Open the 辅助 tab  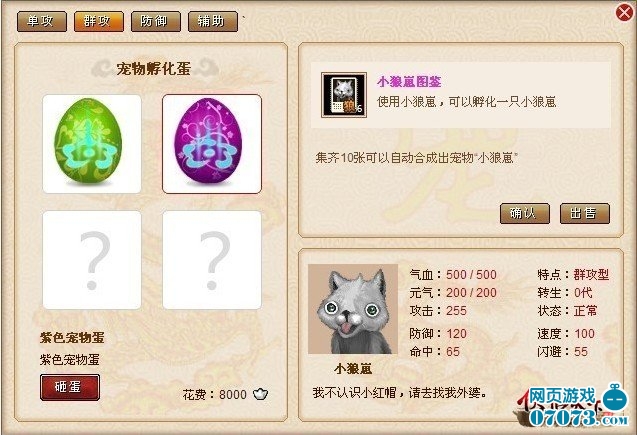coord(213,21)
